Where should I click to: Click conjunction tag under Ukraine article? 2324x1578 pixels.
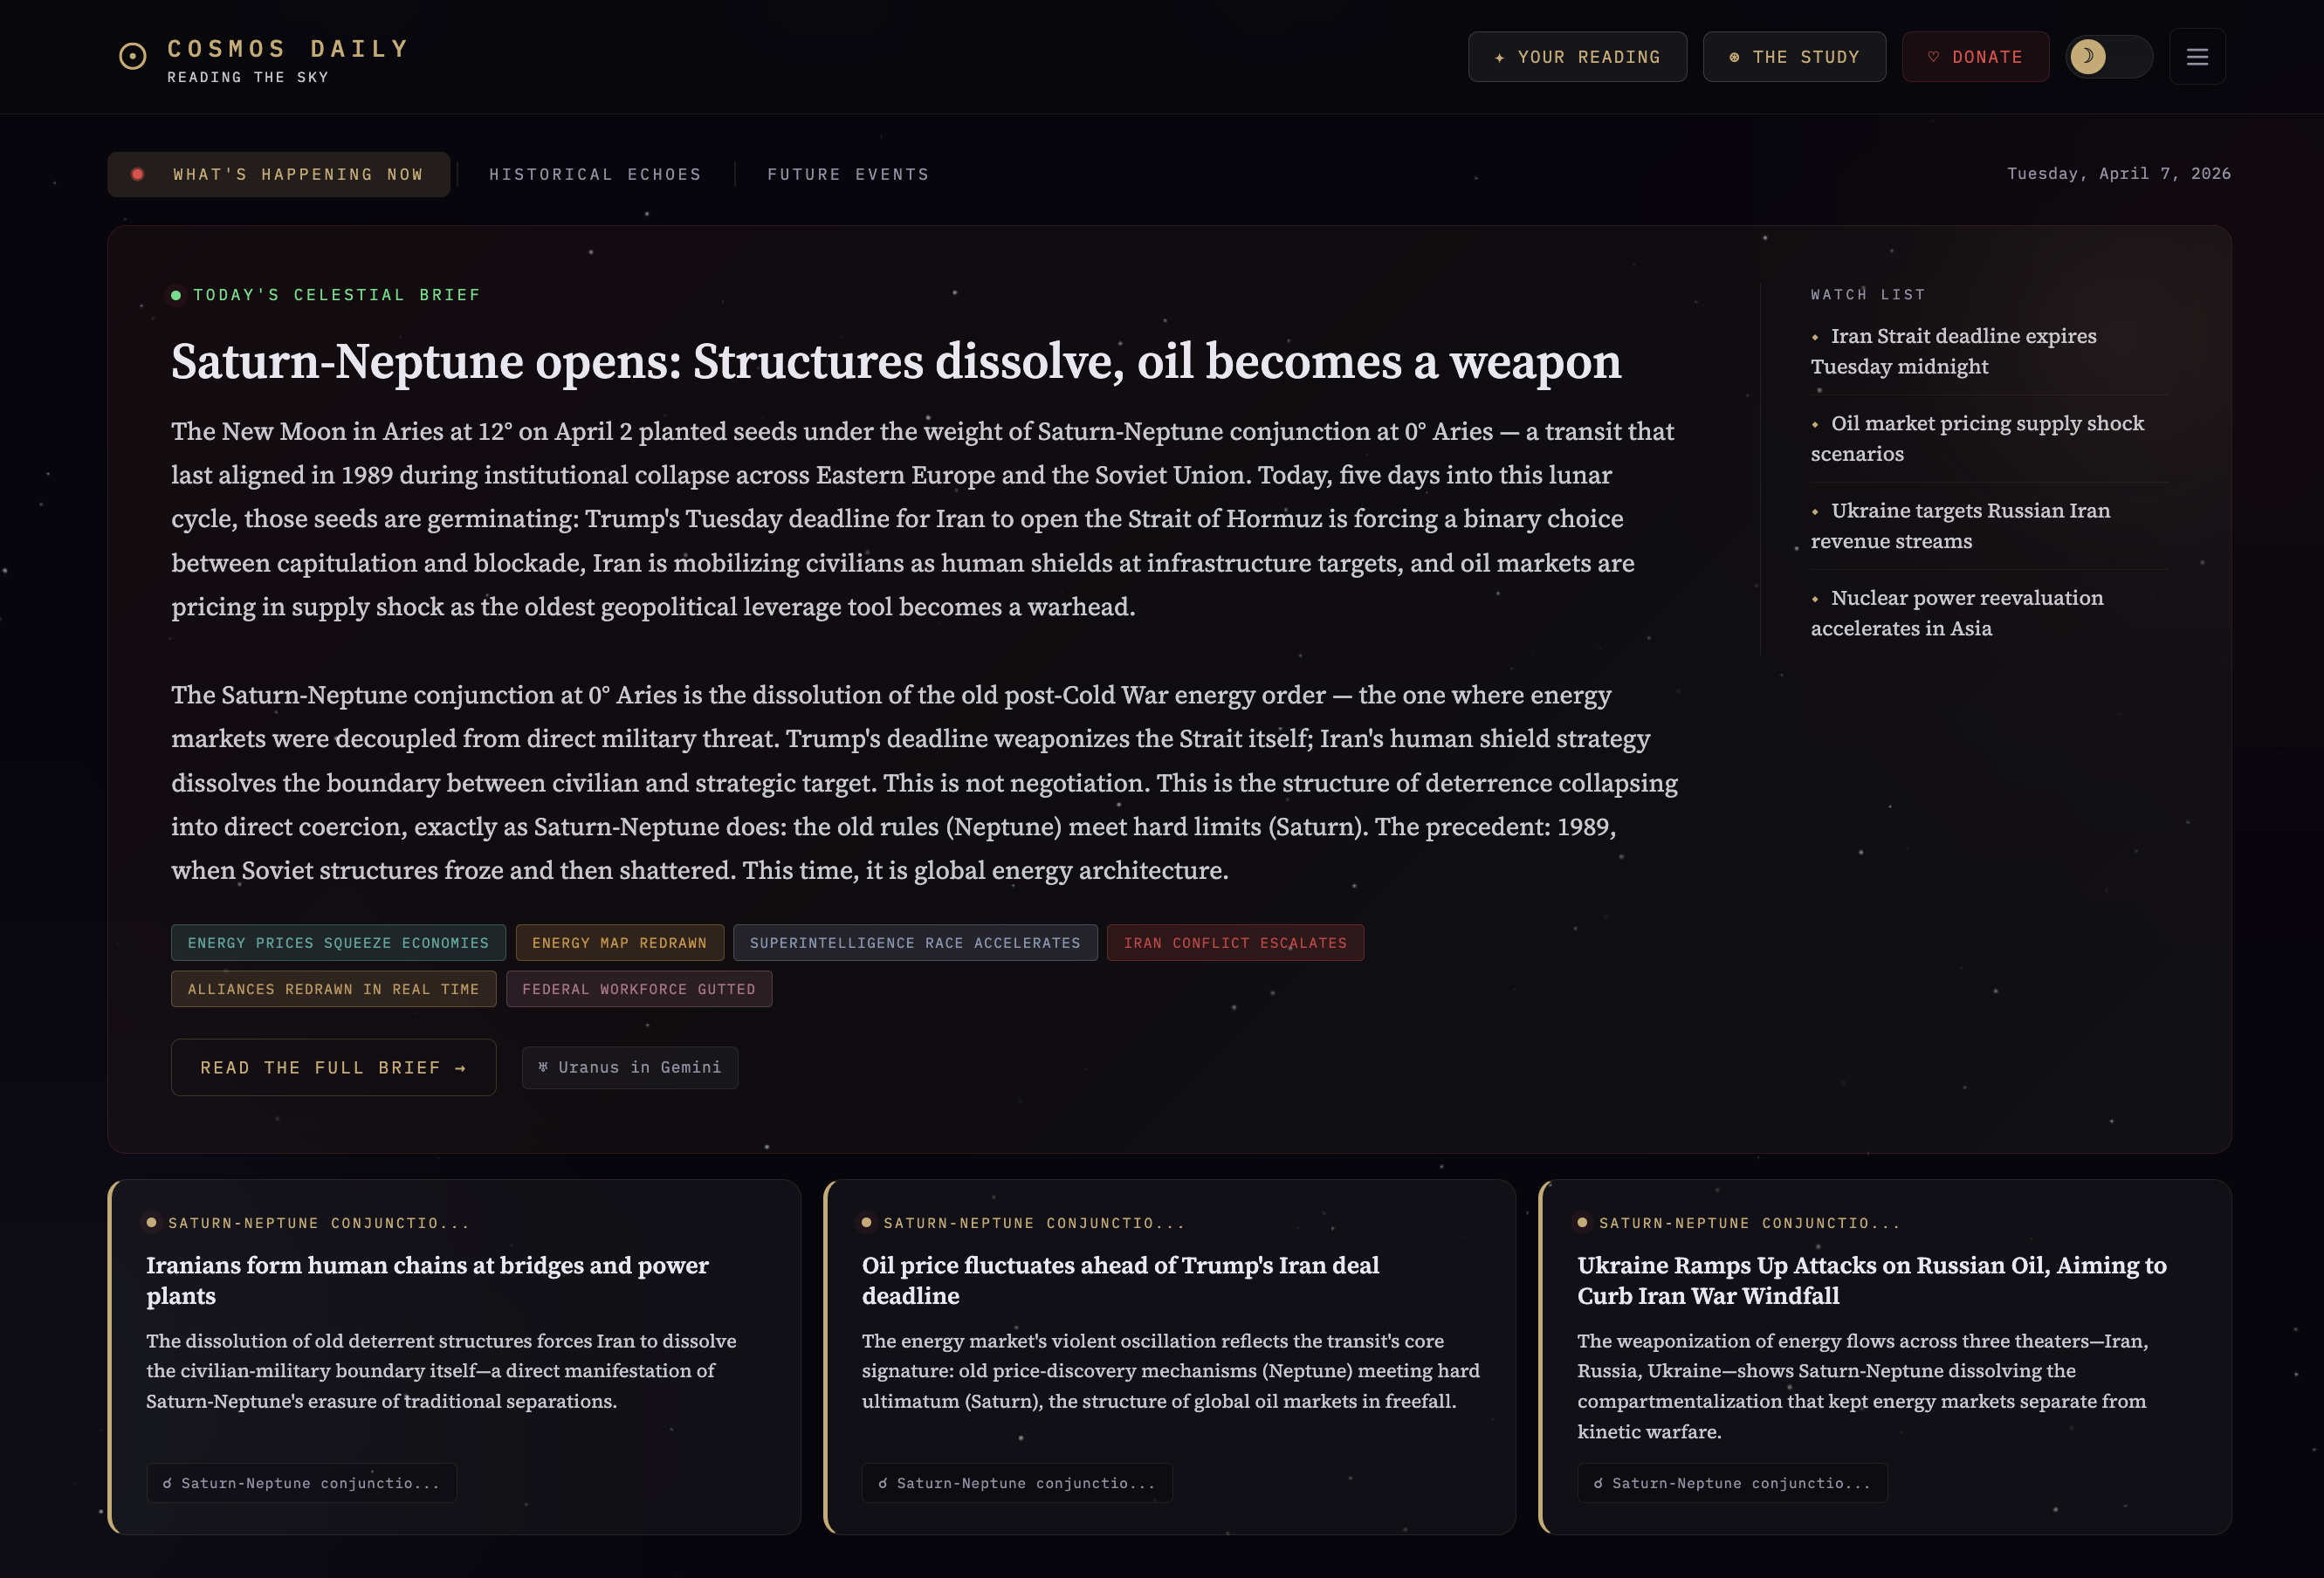(1732, 1483)
